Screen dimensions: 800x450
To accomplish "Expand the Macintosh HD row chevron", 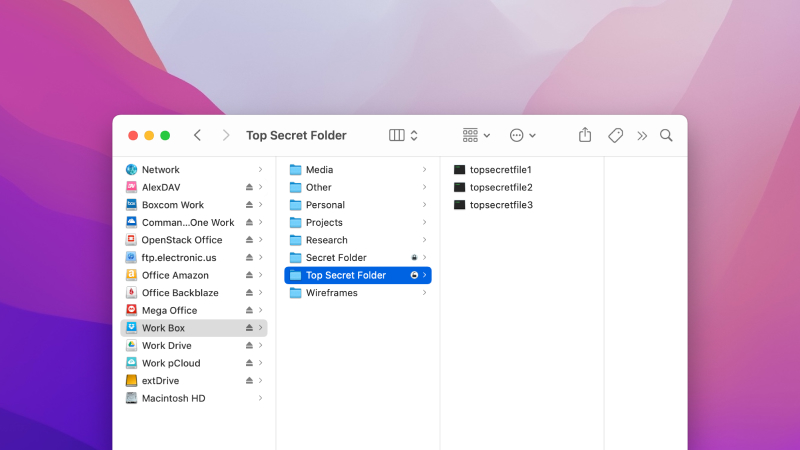I will pos(260,398).
